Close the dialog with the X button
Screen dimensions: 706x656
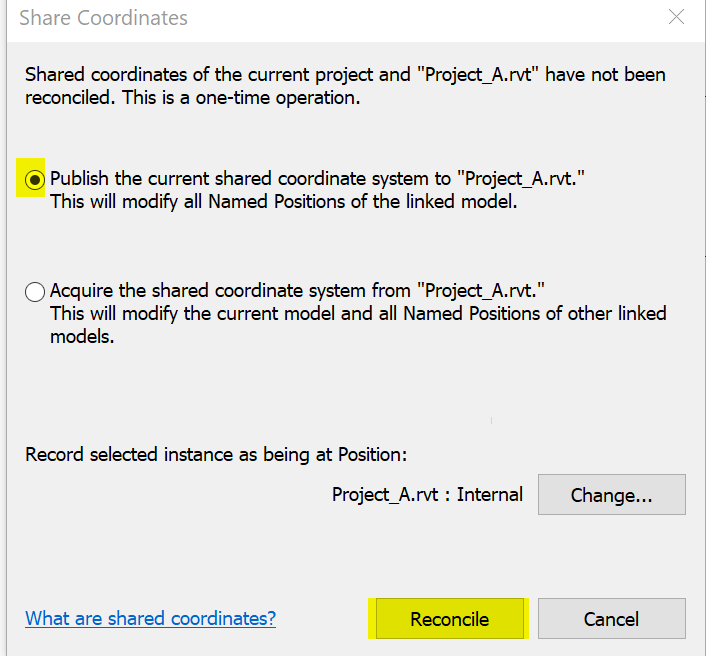677,18
